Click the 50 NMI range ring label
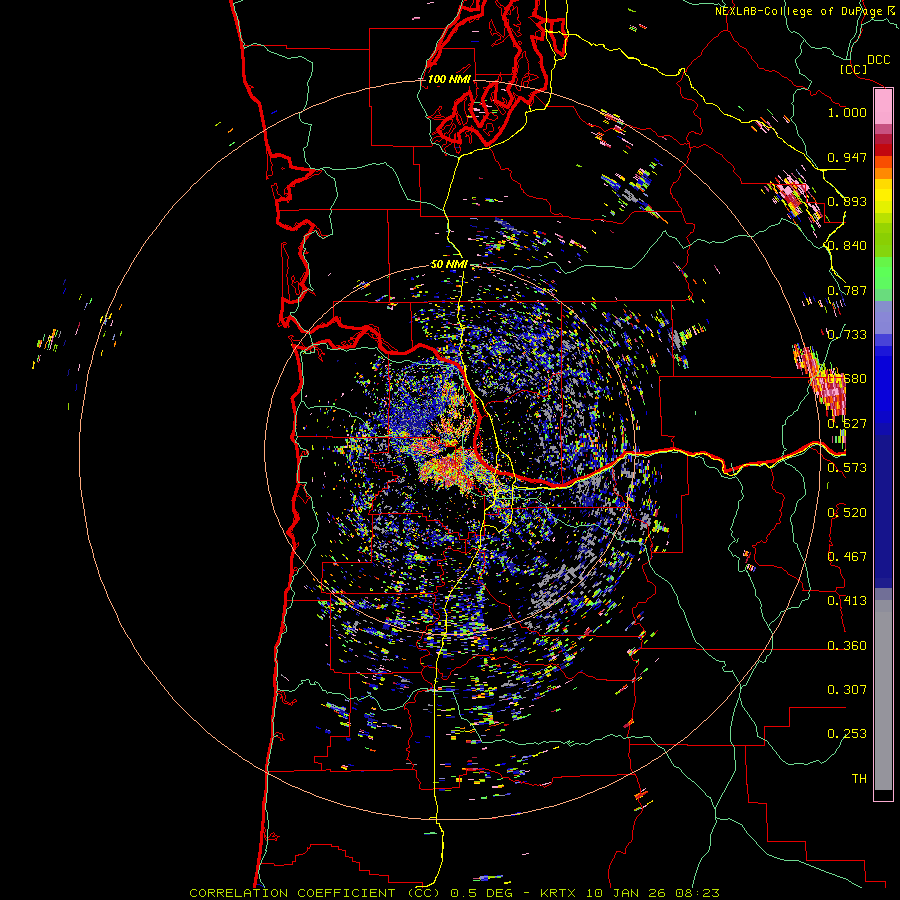 [x=449, y=265]
